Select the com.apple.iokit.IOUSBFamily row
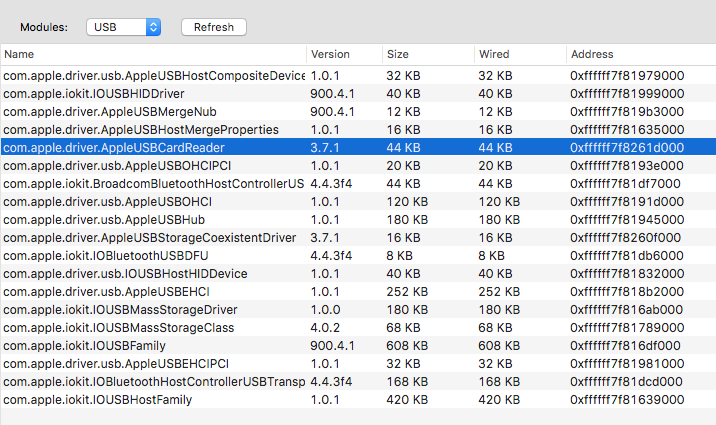 (x=358, y=346)
